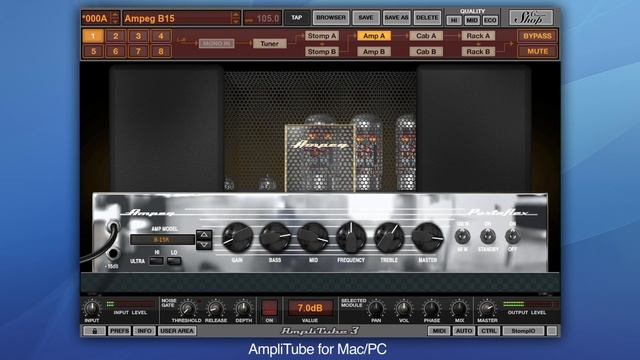Toggle the MUTE button

[x=537, y=52]
